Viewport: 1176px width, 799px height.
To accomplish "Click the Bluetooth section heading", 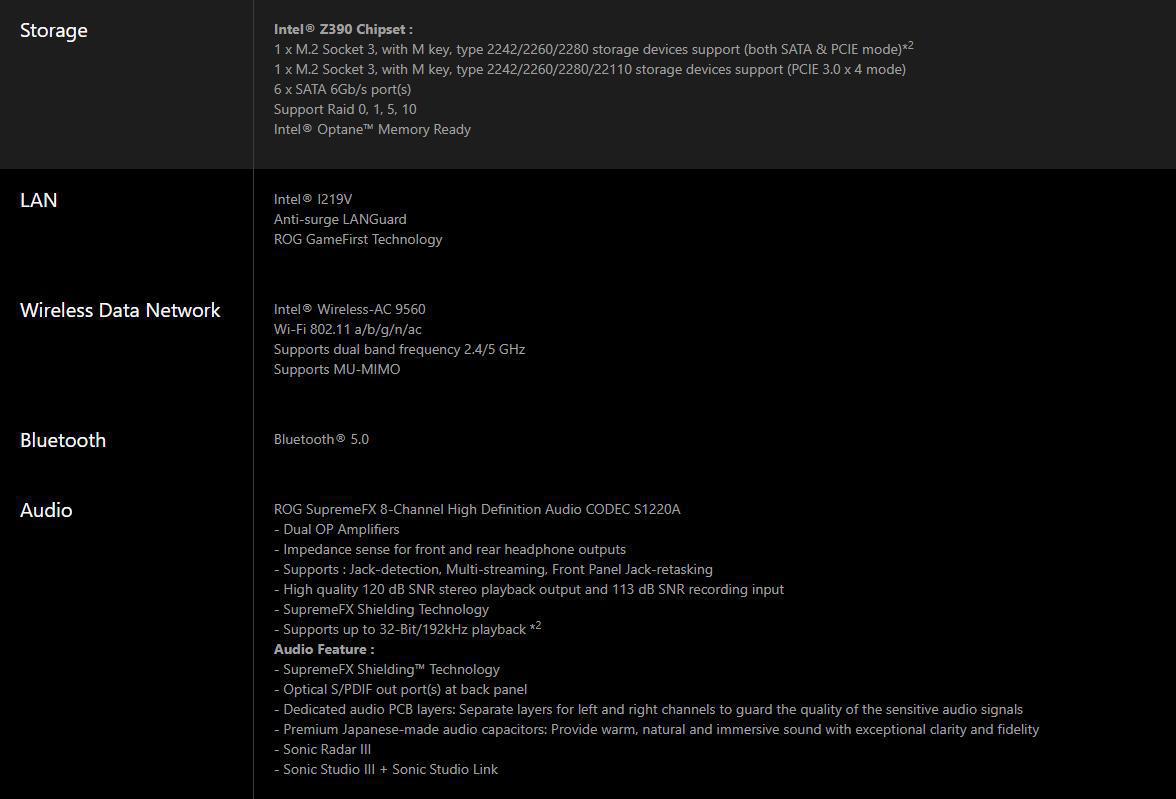I will tap(63, 440).
